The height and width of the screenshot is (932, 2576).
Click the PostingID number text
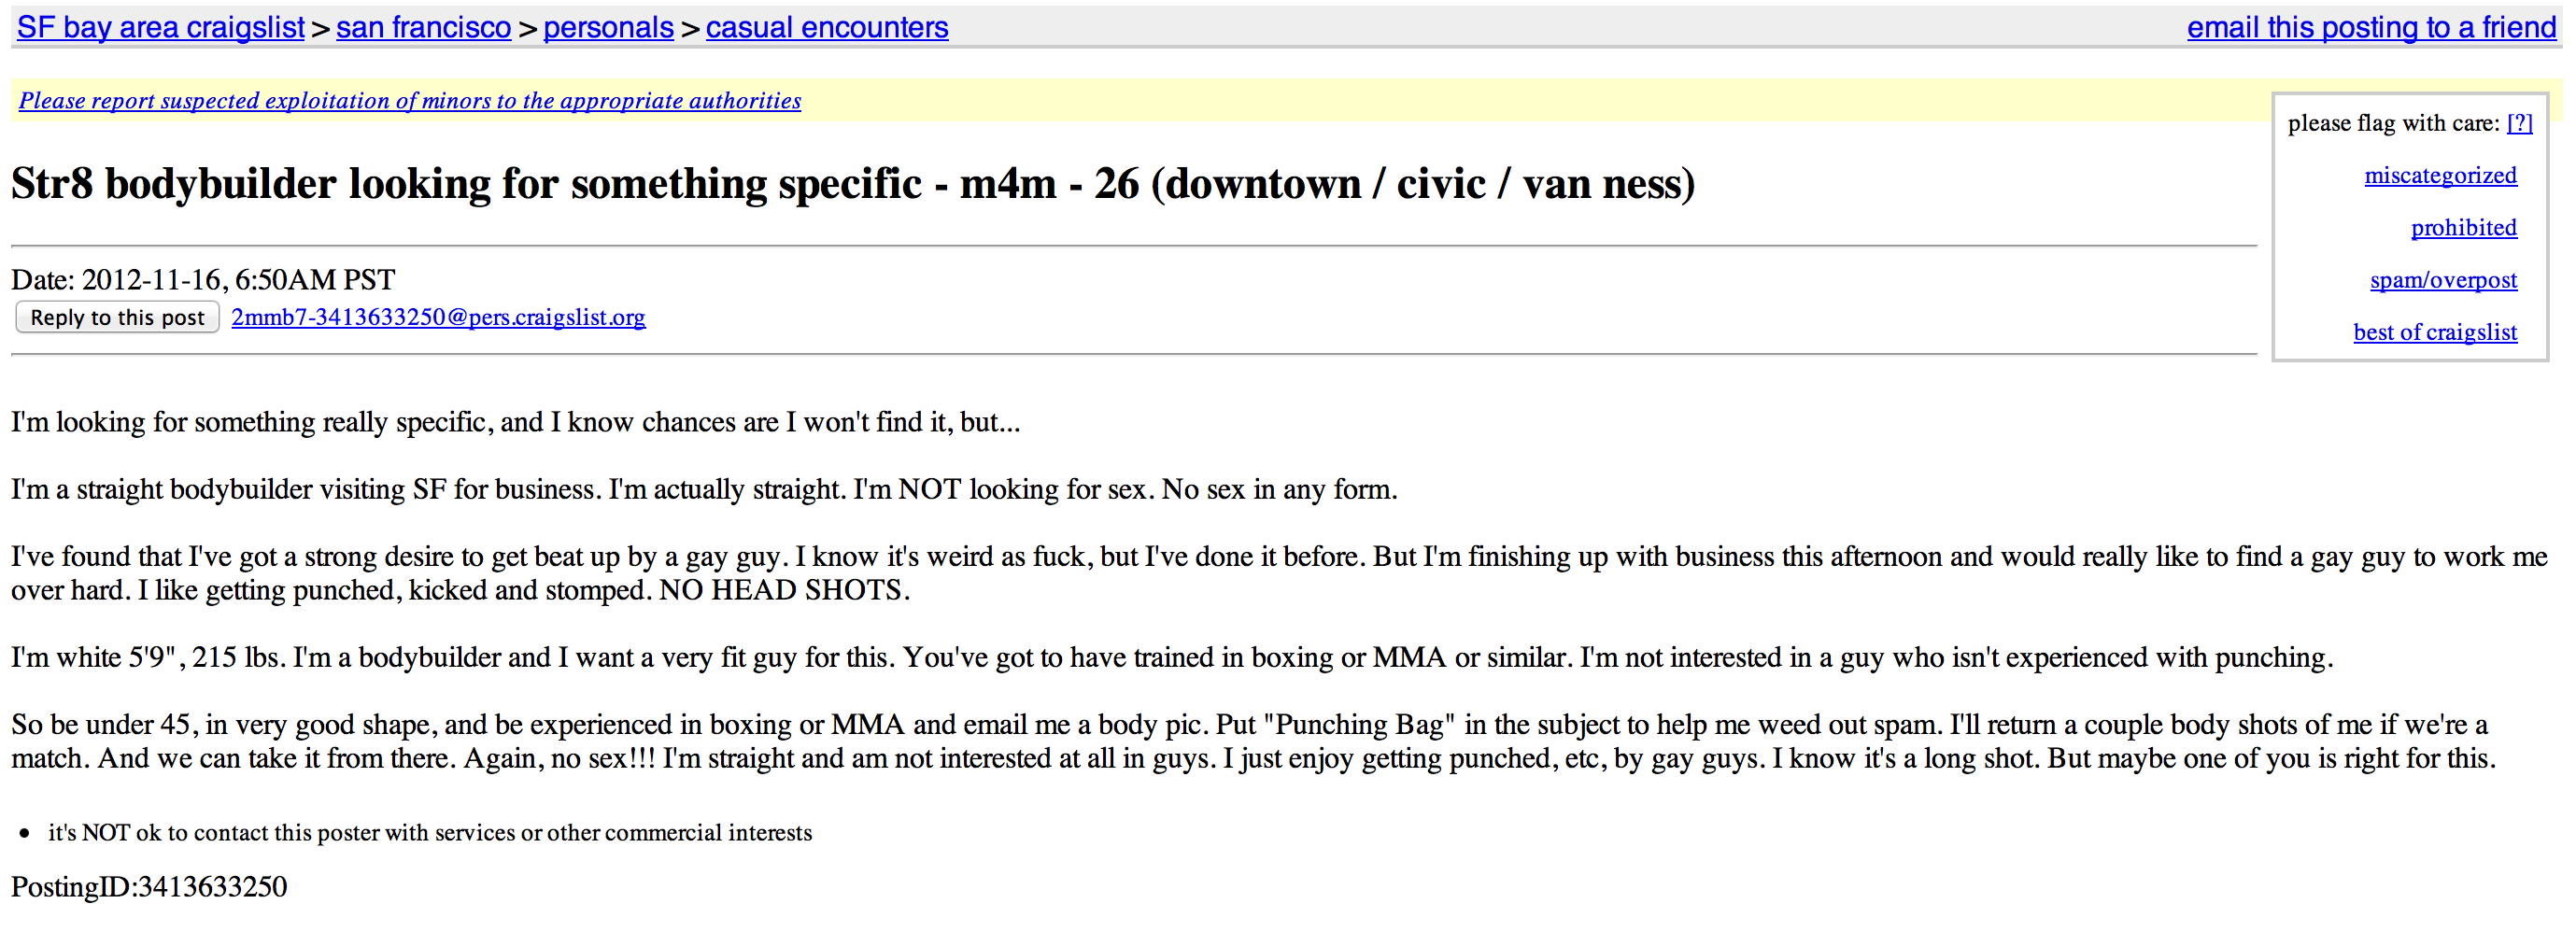(x=149, y=886)
